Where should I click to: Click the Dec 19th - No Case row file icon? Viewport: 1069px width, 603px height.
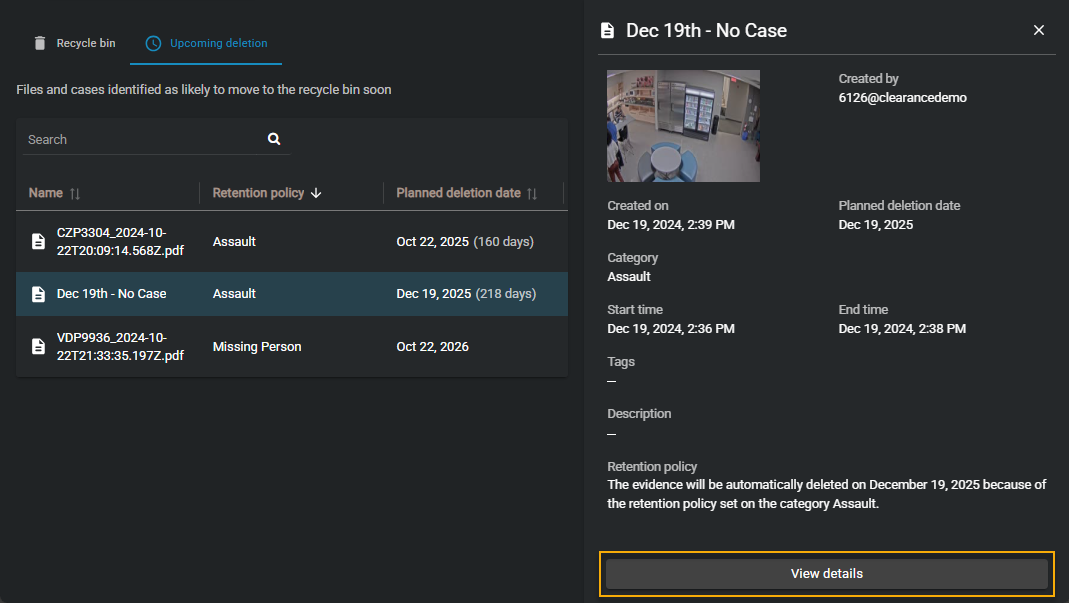38,294
